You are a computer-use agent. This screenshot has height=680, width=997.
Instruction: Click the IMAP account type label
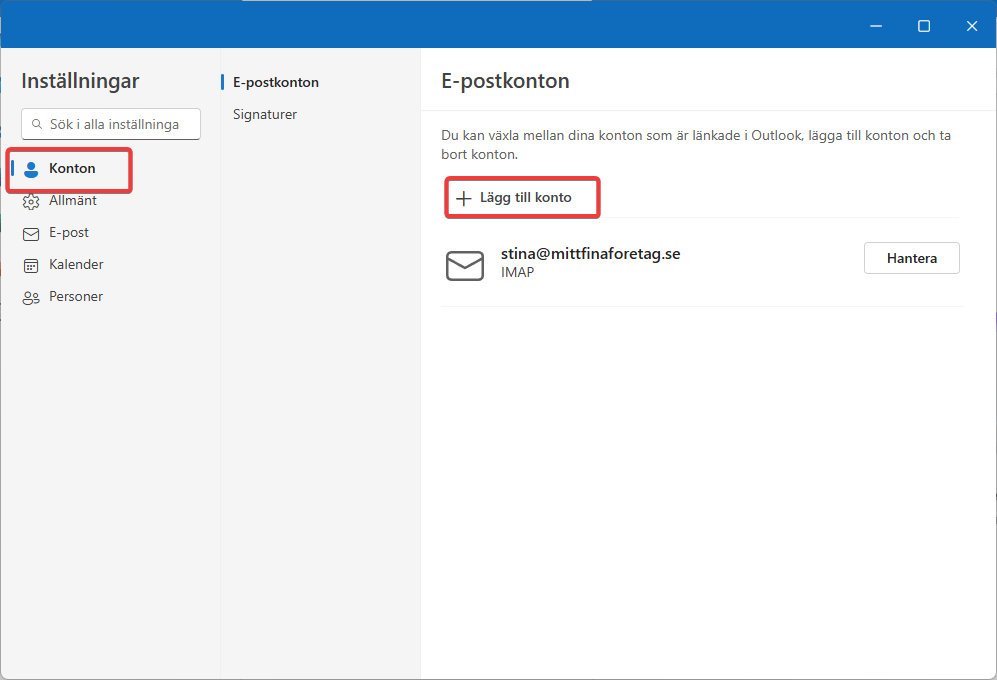517,272
